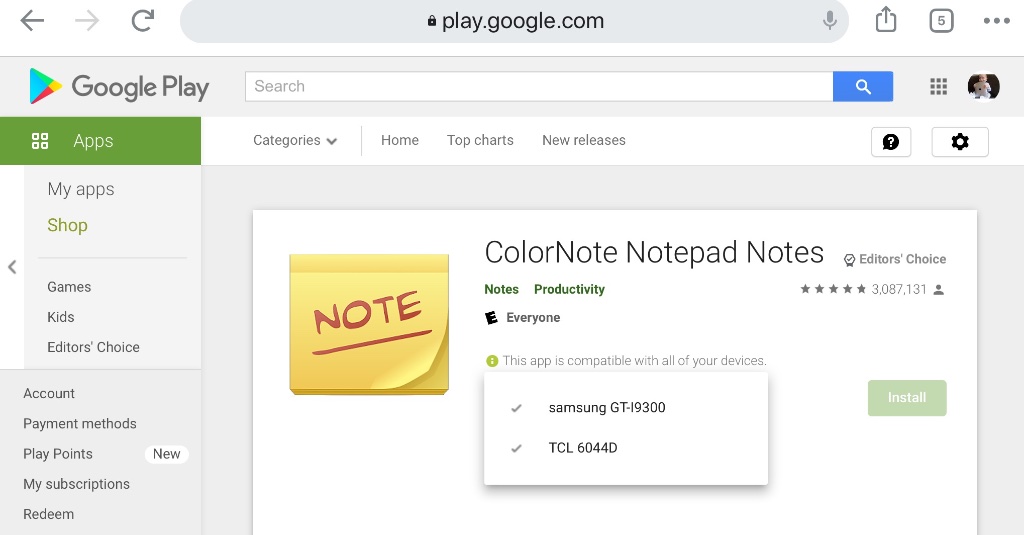
Task: Click the green info icon beside compatibility text
Action: [x=492, y=361]
